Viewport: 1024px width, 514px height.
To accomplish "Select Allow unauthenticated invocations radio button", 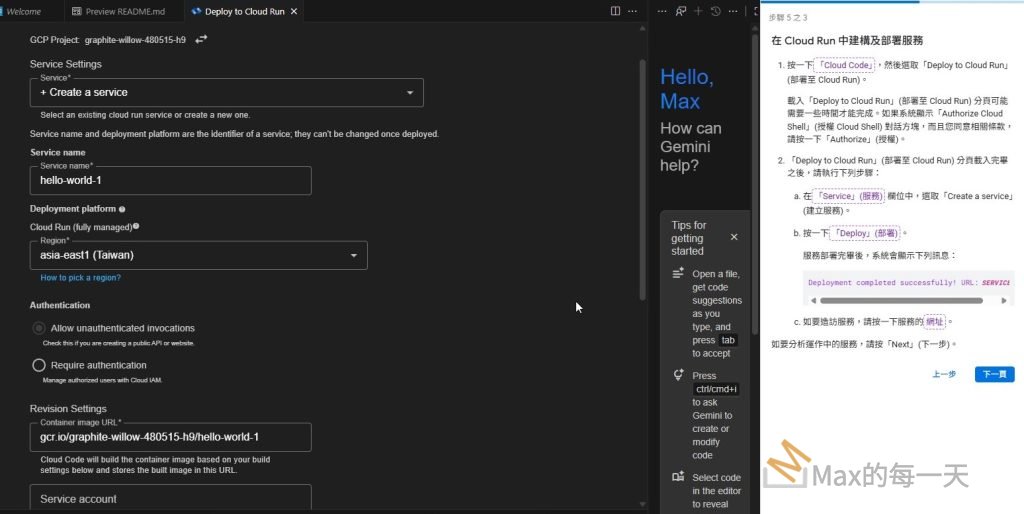I will click(x=39, y=328).
